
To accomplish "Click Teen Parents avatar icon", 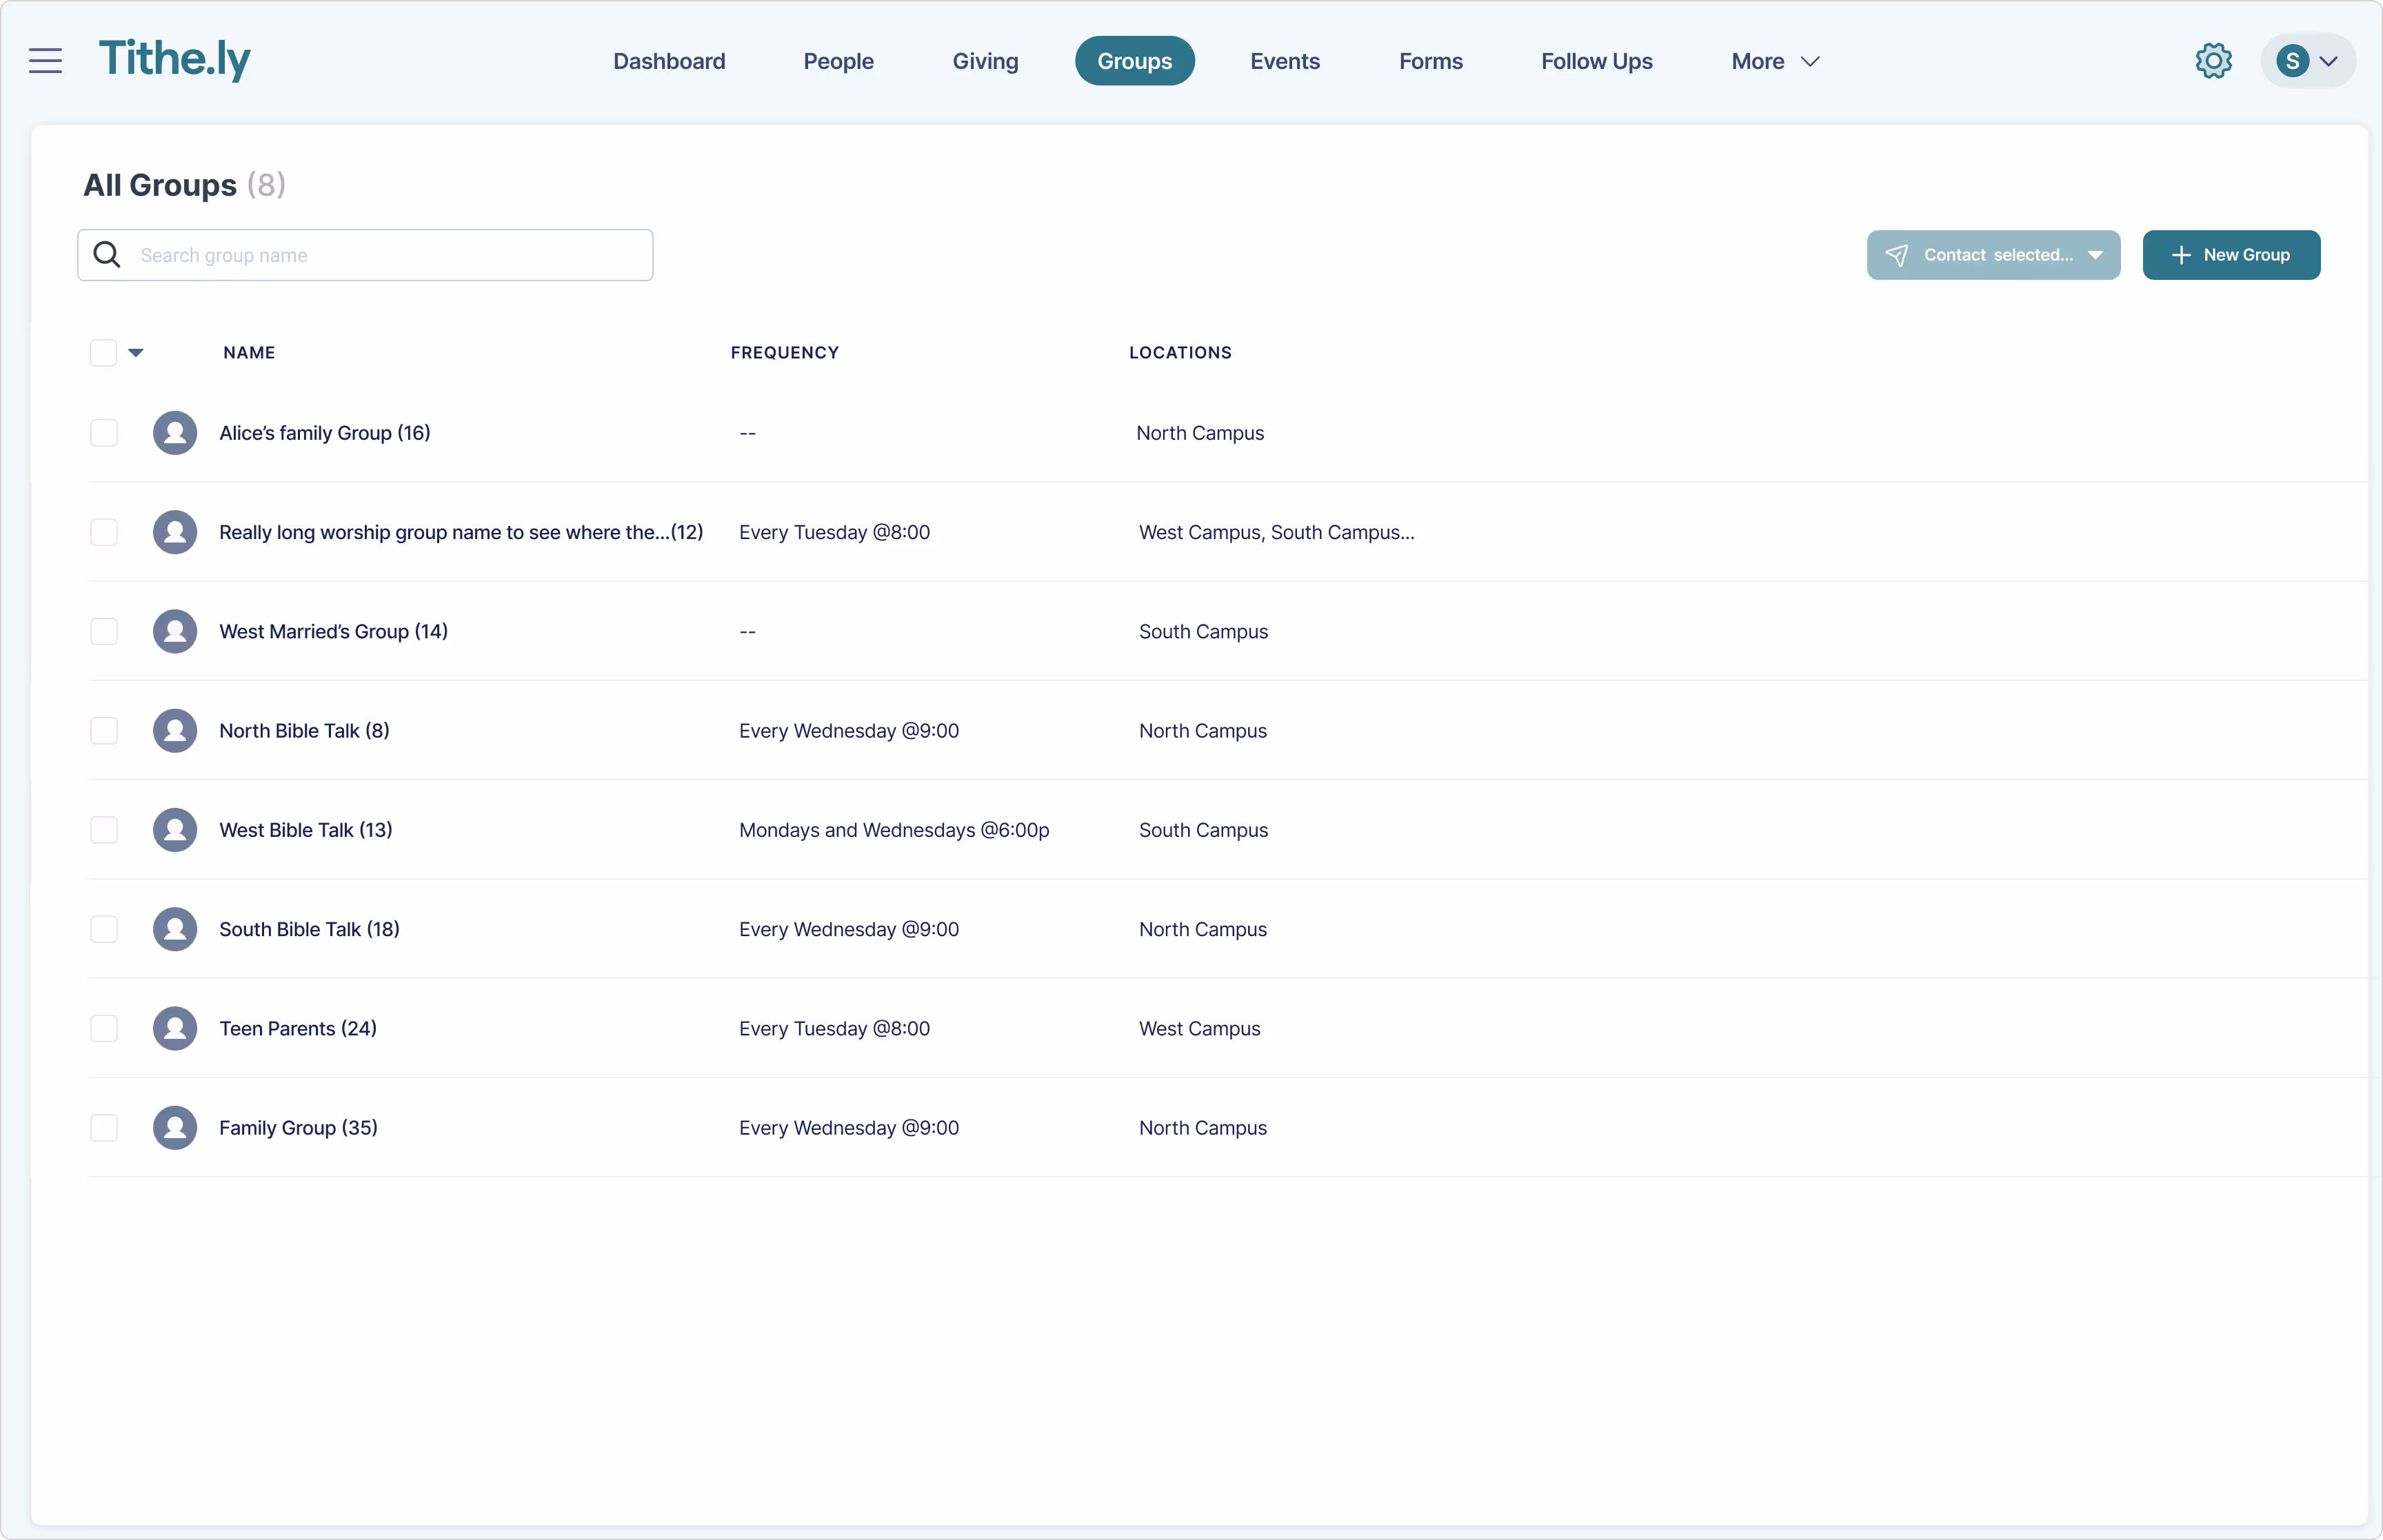I will click(175, 1028).
